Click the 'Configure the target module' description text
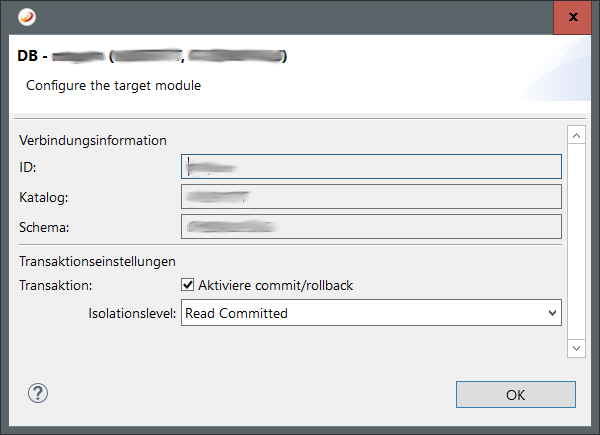Image resolution: width=600 pixels, height=435 pixels. (113, 86)
